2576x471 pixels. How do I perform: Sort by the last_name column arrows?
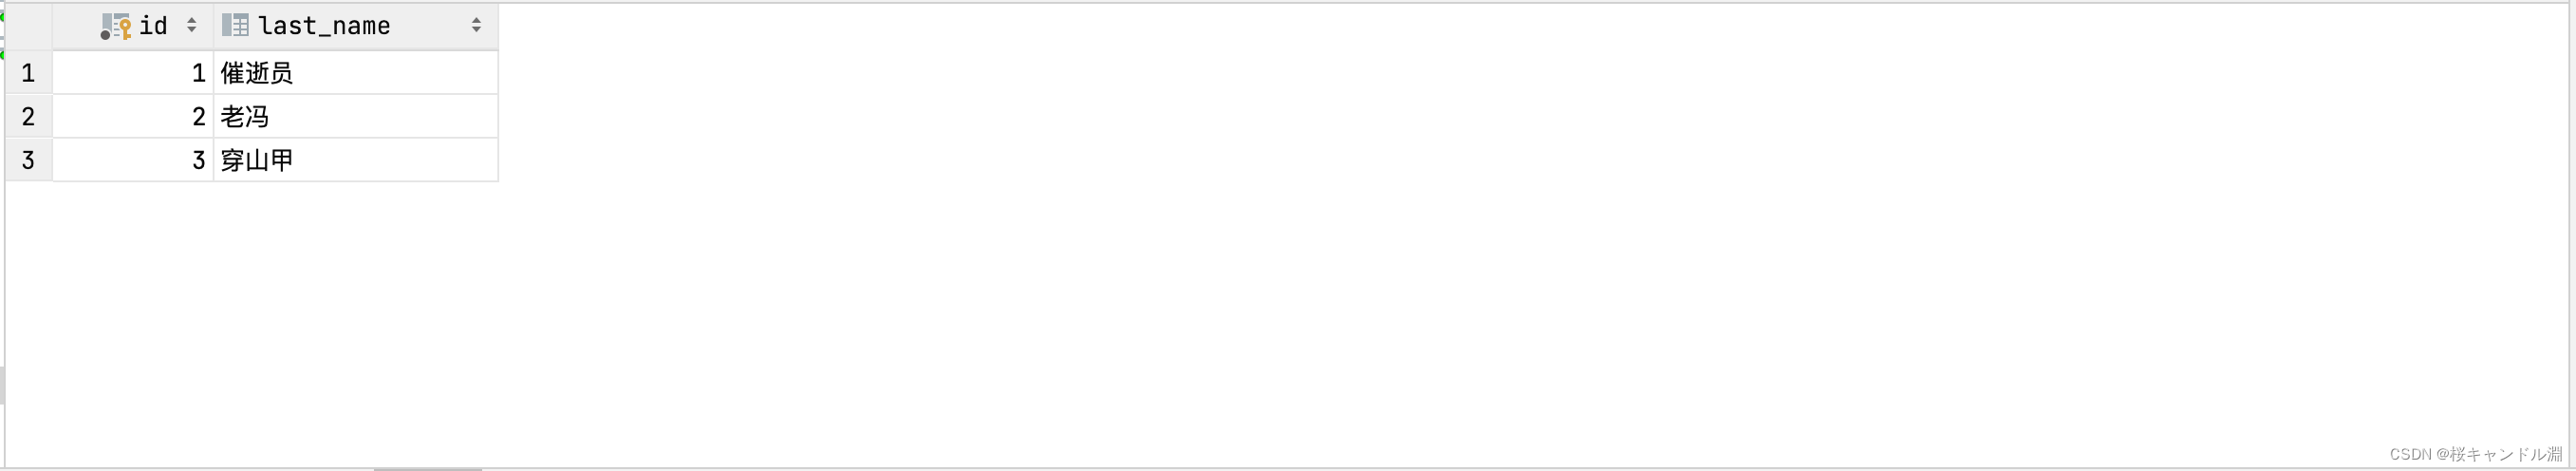(476, 25)
